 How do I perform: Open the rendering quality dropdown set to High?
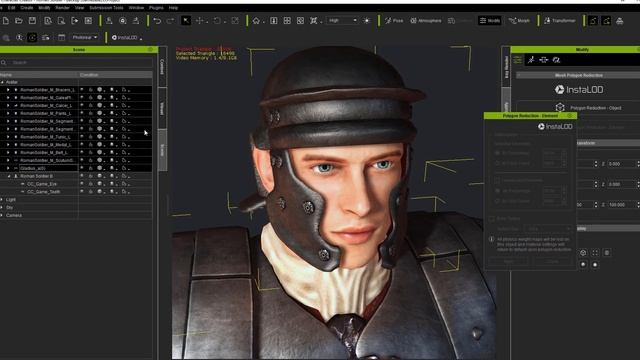pos(342,20)
